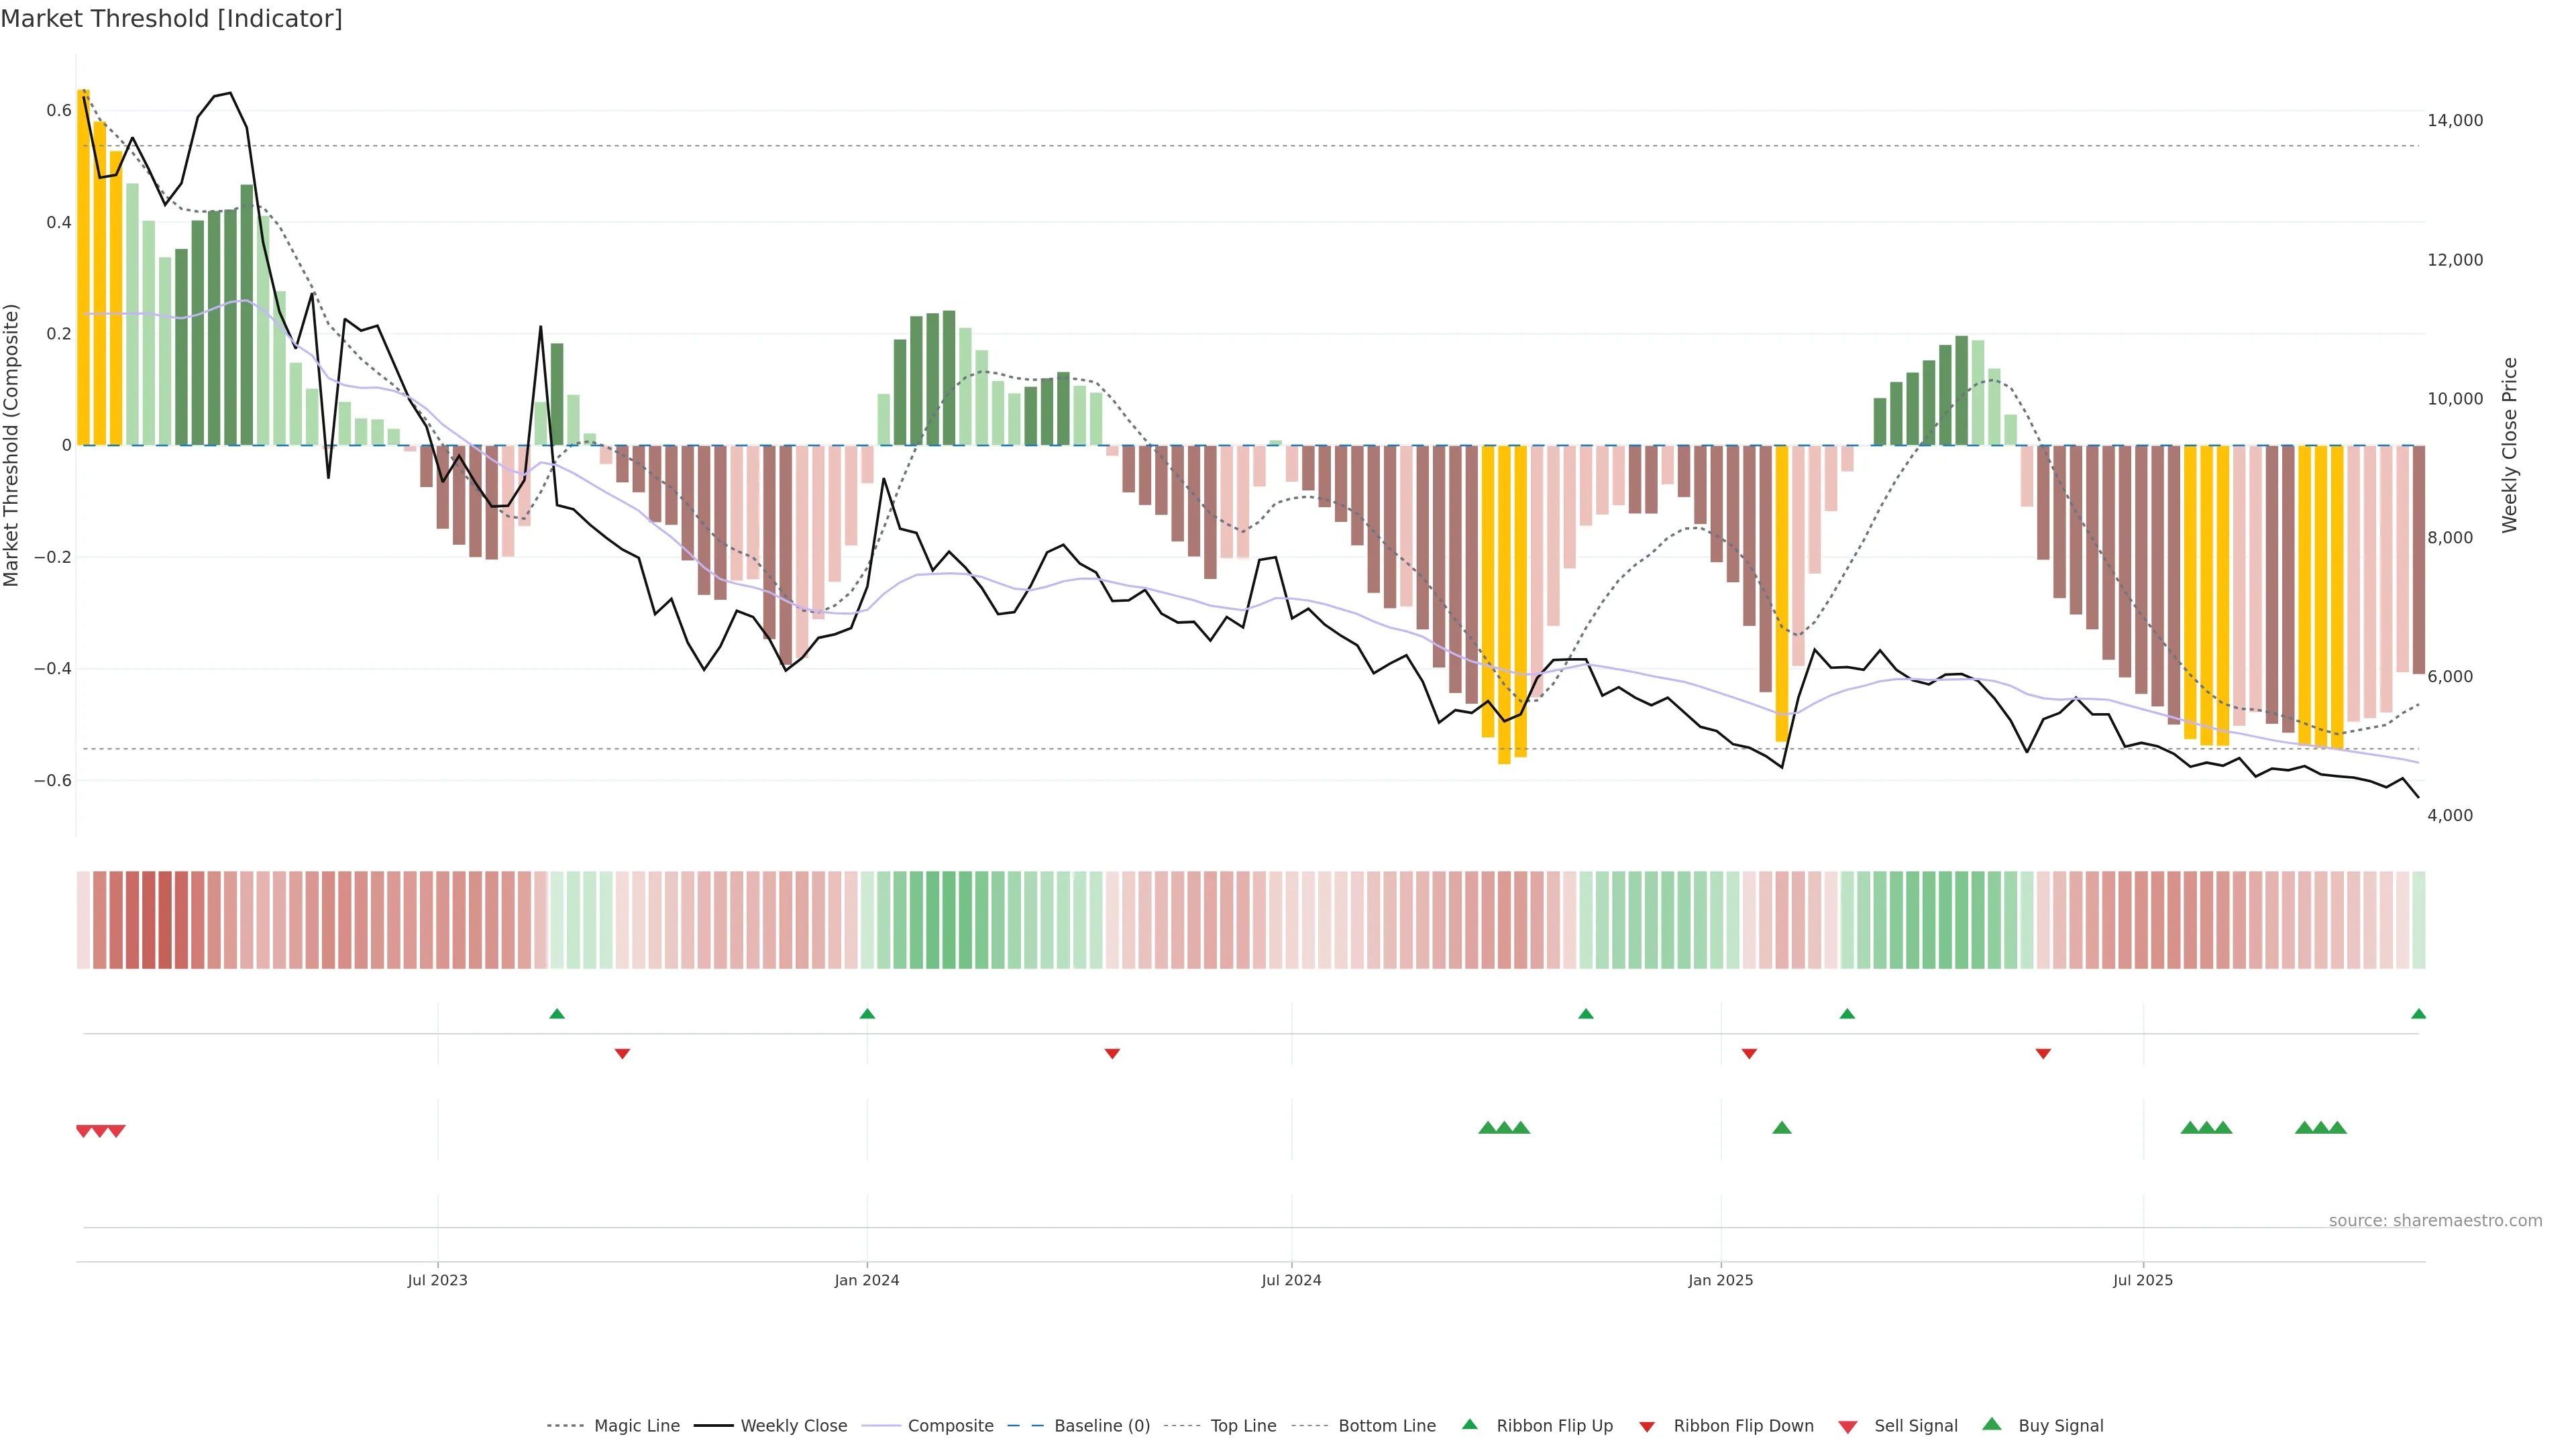Image resolution: width=2576 pixels, height=1449 pixels.
Task: Toggle the Magic Line legend entry
Action: click(x=636, y=1426)
